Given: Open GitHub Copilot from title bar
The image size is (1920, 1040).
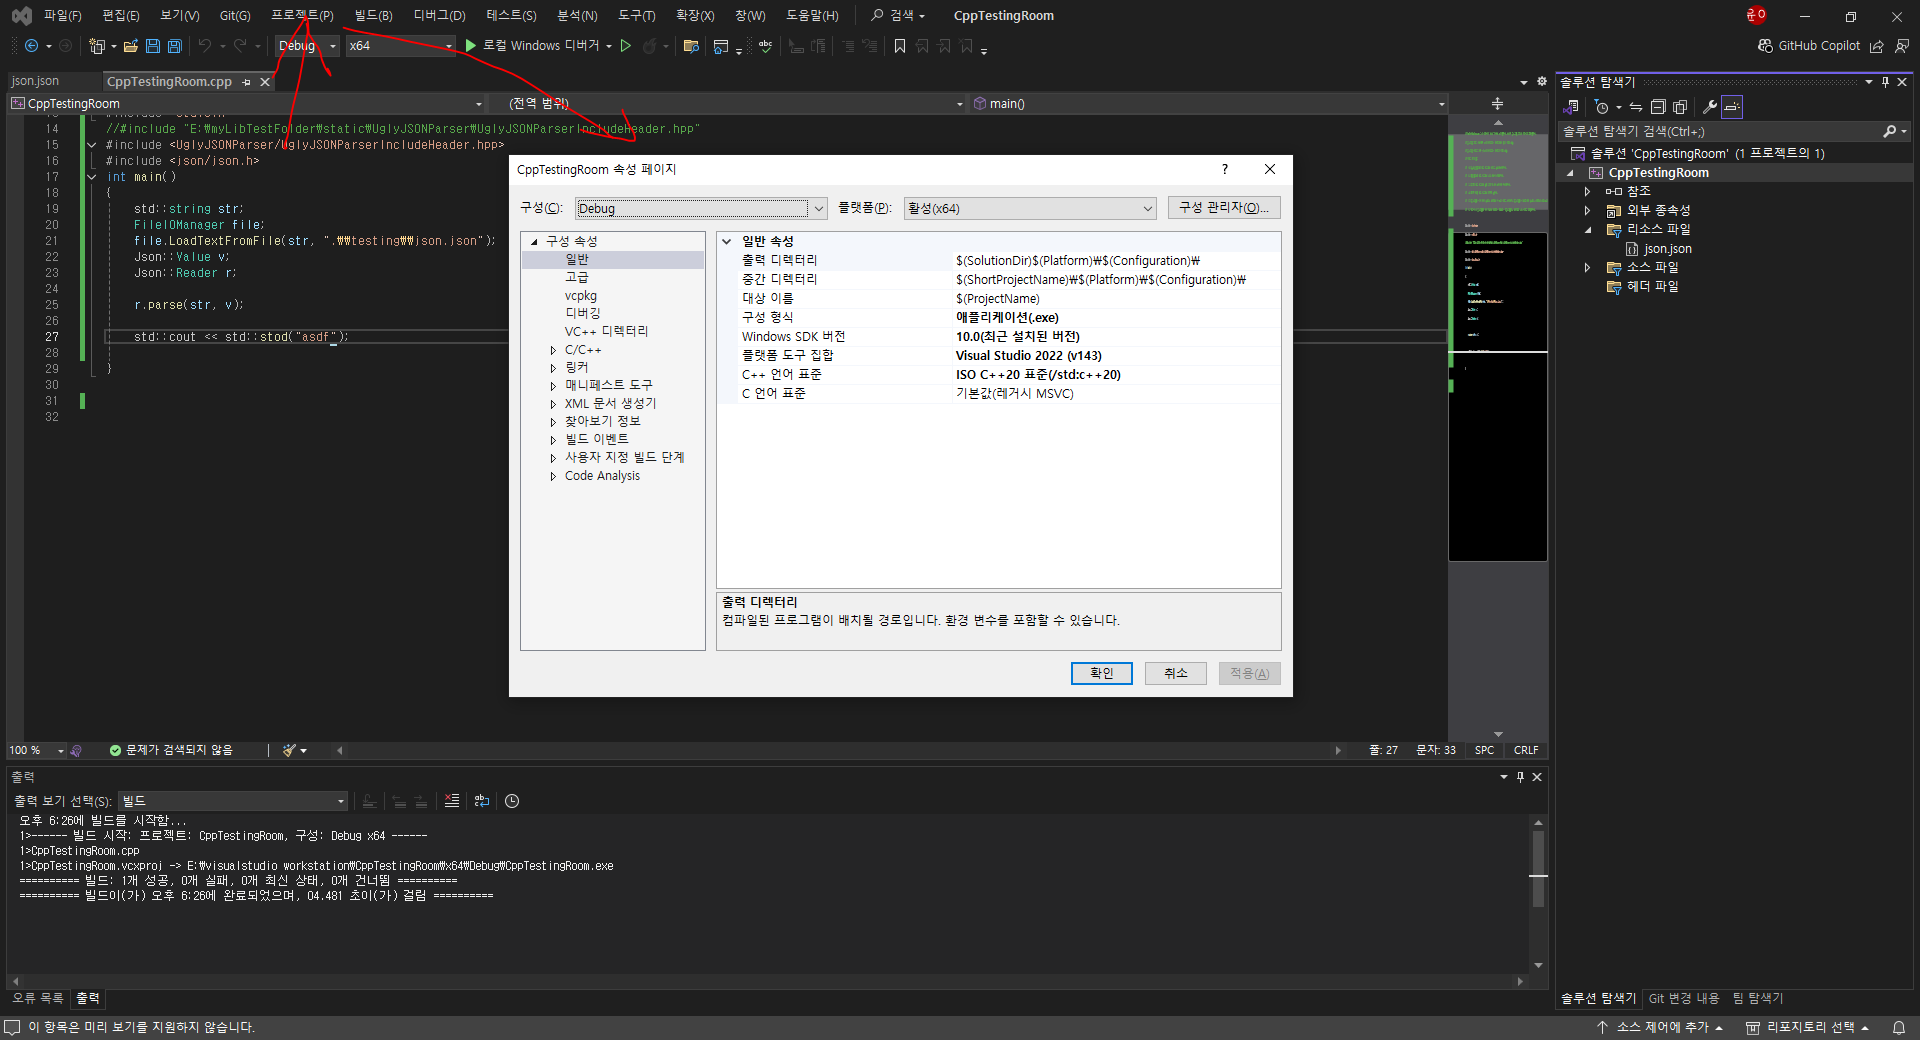Looking at the screenshot, I should [x=1809, y=46].
